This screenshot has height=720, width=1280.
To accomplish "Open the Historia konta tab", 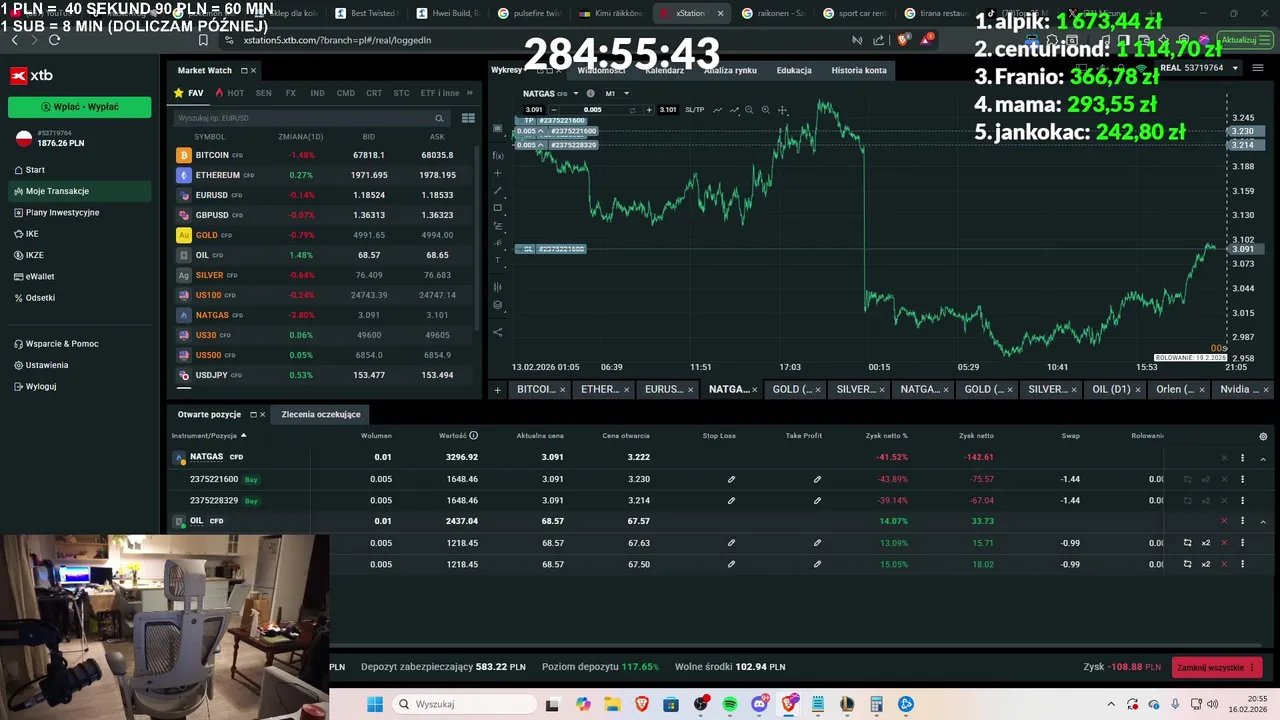I will tap(859, 70).
